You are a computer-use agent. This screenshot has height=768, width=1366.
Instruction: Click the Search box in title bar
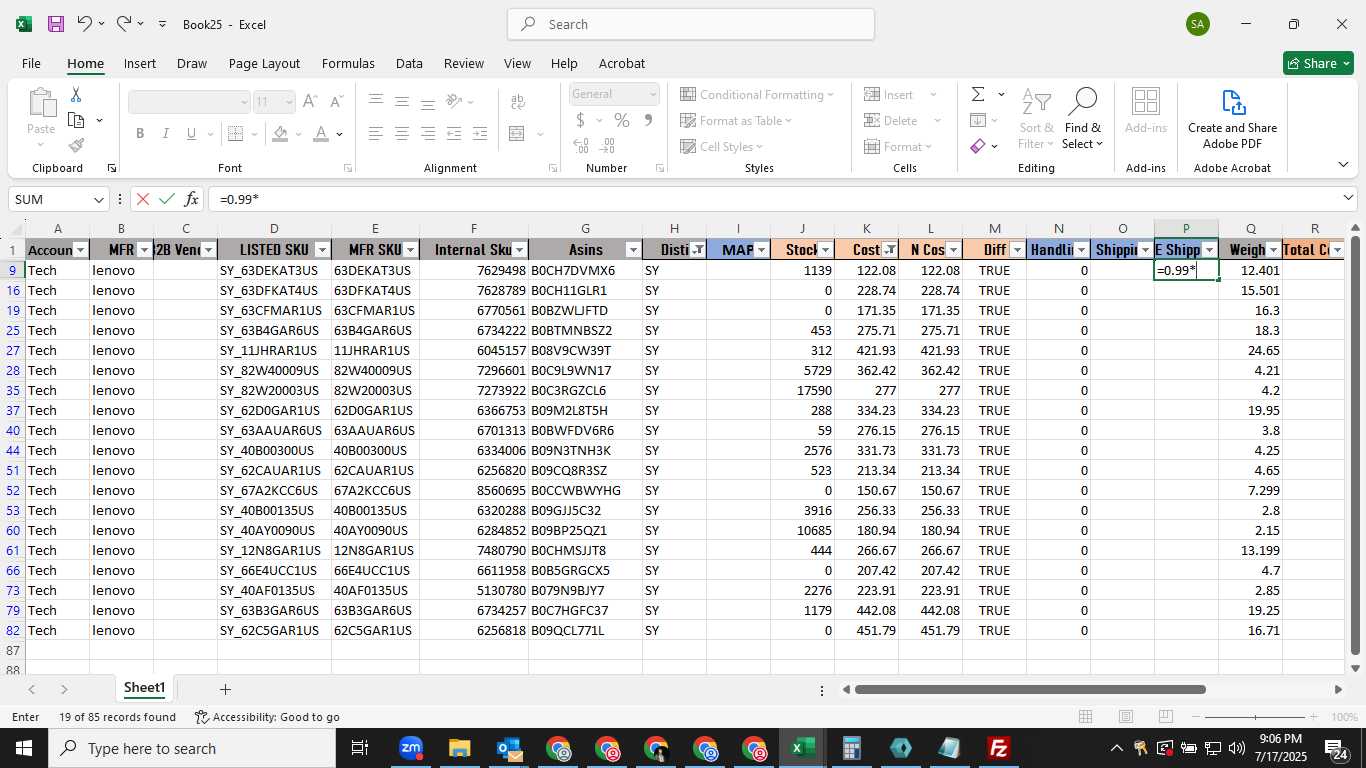[x=691, y=24]
